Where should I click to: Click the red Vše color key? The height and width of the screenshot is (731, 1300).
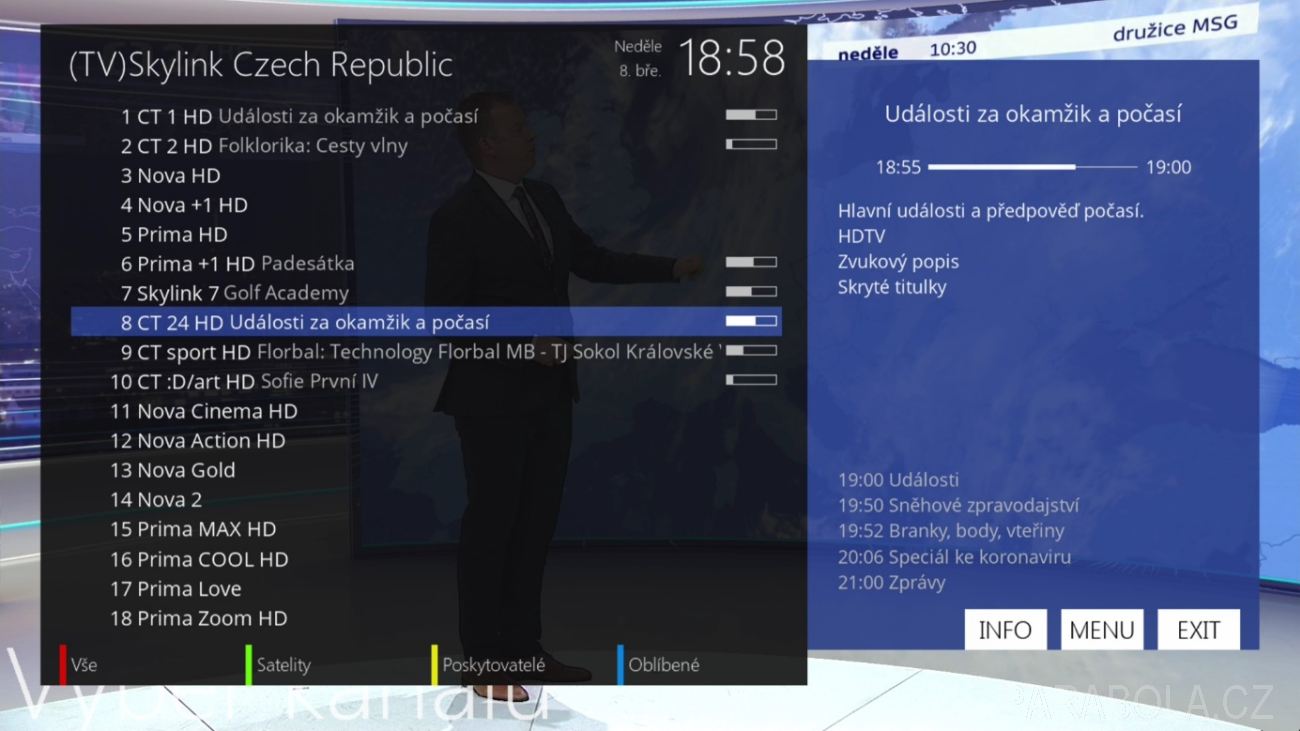[x=62, y=665]
